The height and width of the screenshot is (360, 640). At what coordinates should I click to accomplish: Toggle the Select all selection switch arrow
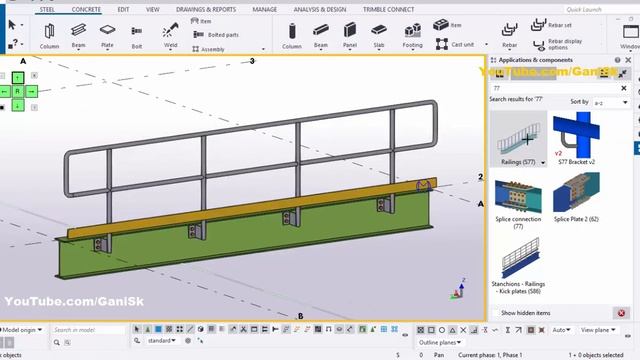tap(137, 329)
